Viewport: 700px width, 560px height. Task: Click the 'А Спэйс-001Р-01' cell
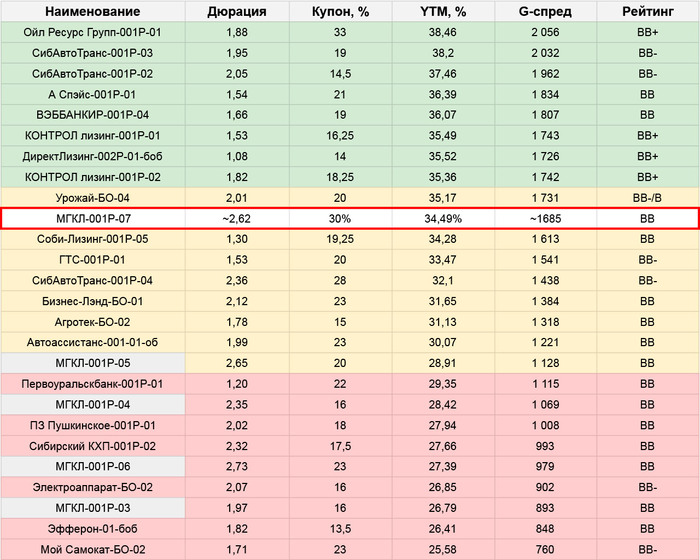pyautogui.click(x=93, y=94)
